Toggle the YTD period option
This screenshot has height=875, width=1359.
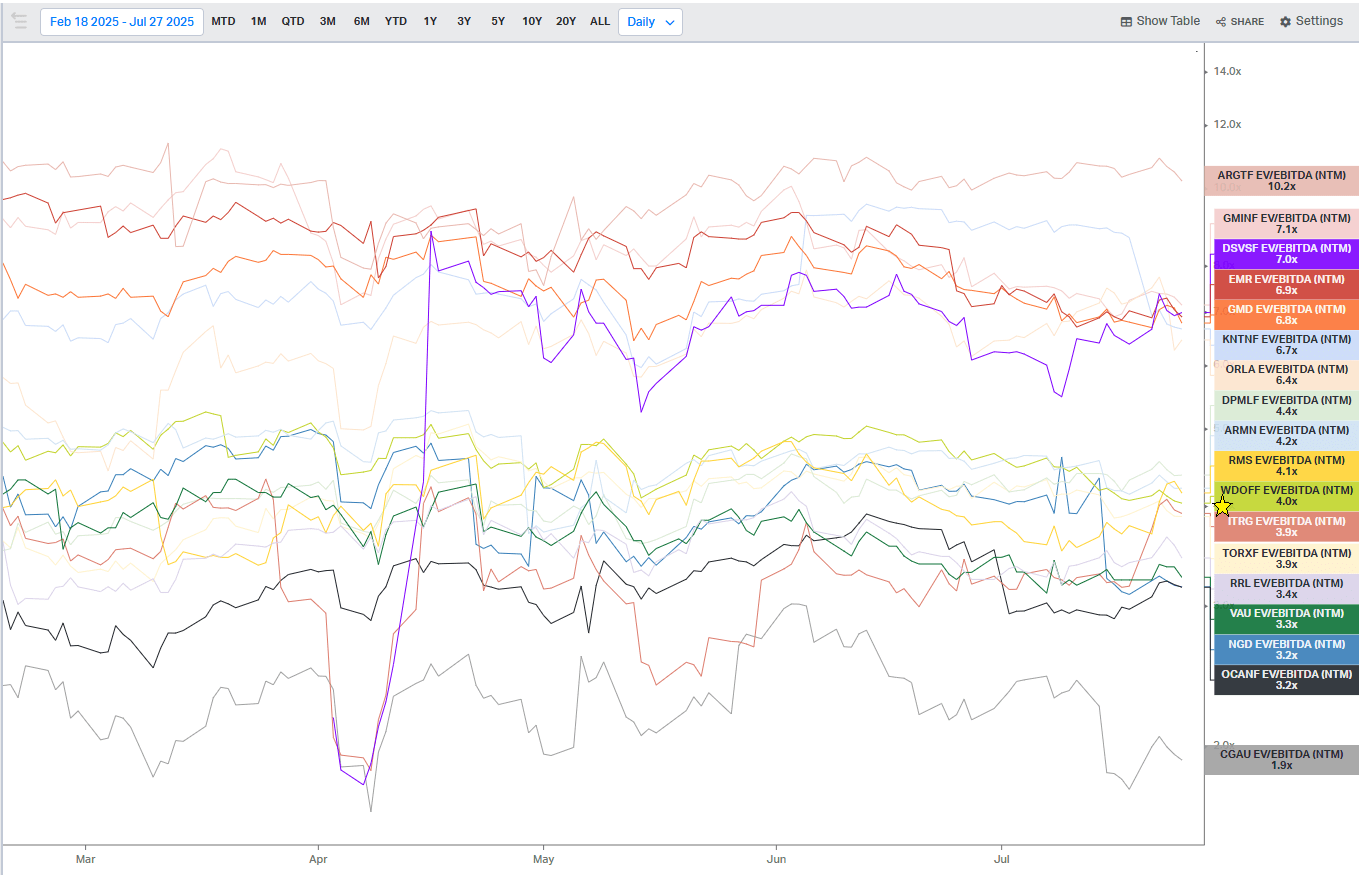click(396, 20)
